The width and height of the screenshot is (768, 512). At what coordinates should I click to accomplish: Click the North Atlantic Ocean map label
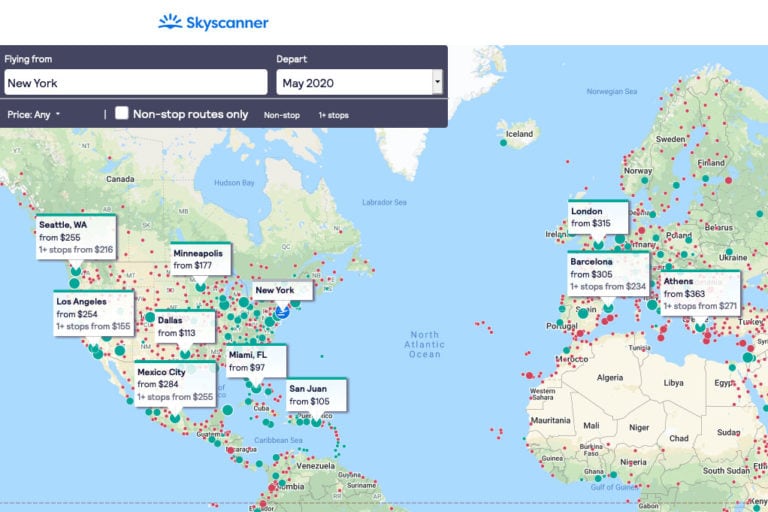click(x=425, y=344)
